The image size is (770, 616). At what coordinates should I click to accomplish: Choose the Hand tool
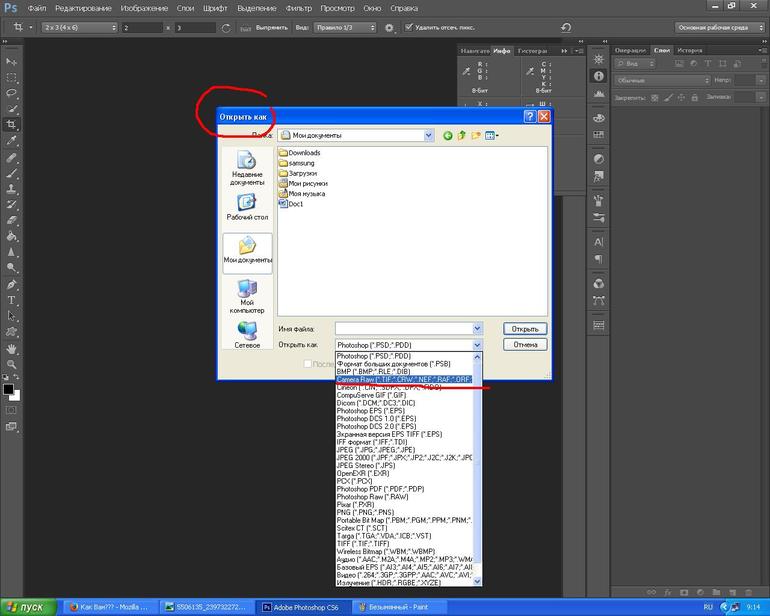coord(12,349)
